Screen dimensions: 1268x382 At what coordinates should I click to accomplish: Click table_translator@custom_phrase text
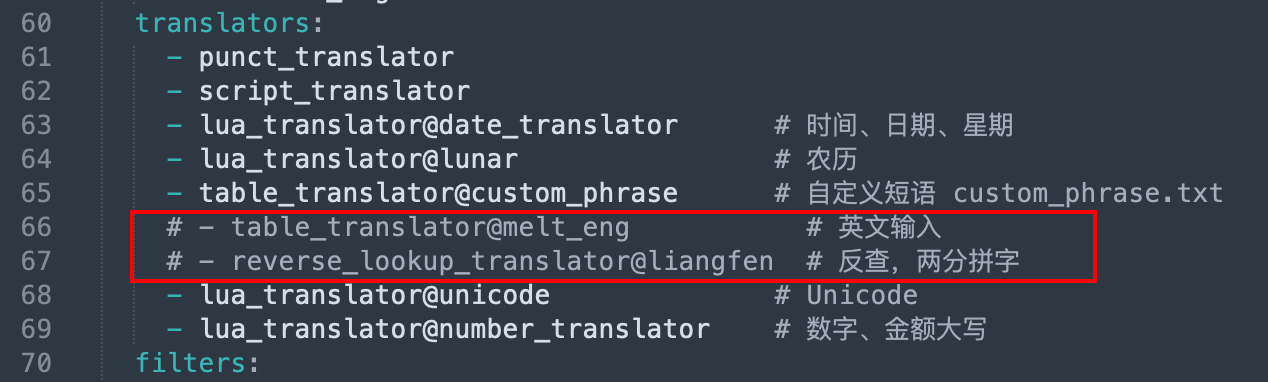click(x=438, y=193)
